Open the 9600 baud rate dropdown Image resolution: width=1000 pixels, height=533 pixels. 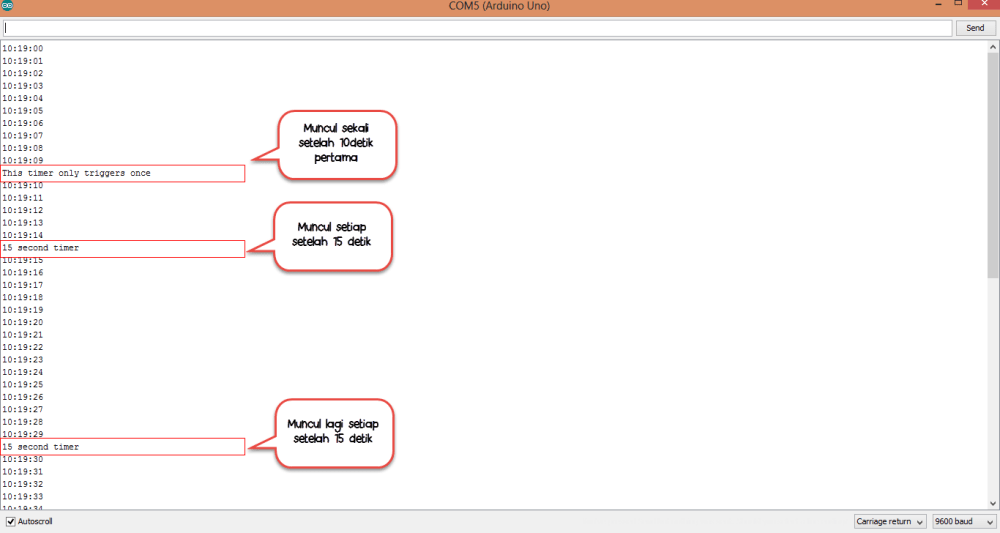(x=964, y=522)
